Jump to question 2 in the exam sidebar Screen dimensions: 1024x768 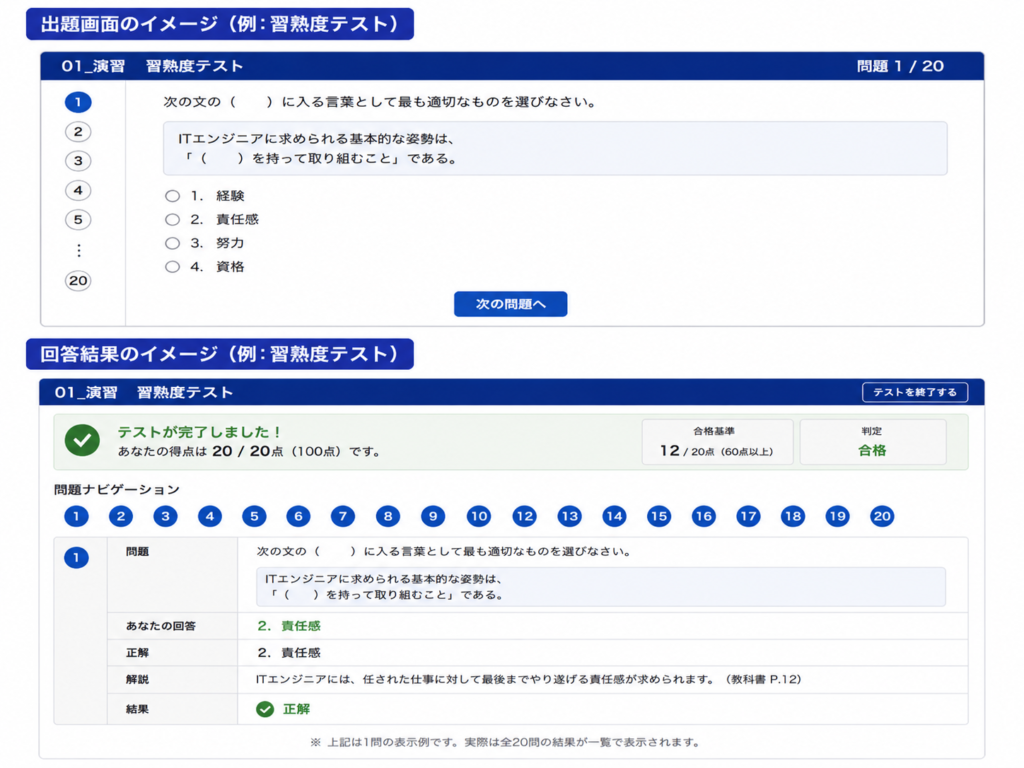point(78,132)
